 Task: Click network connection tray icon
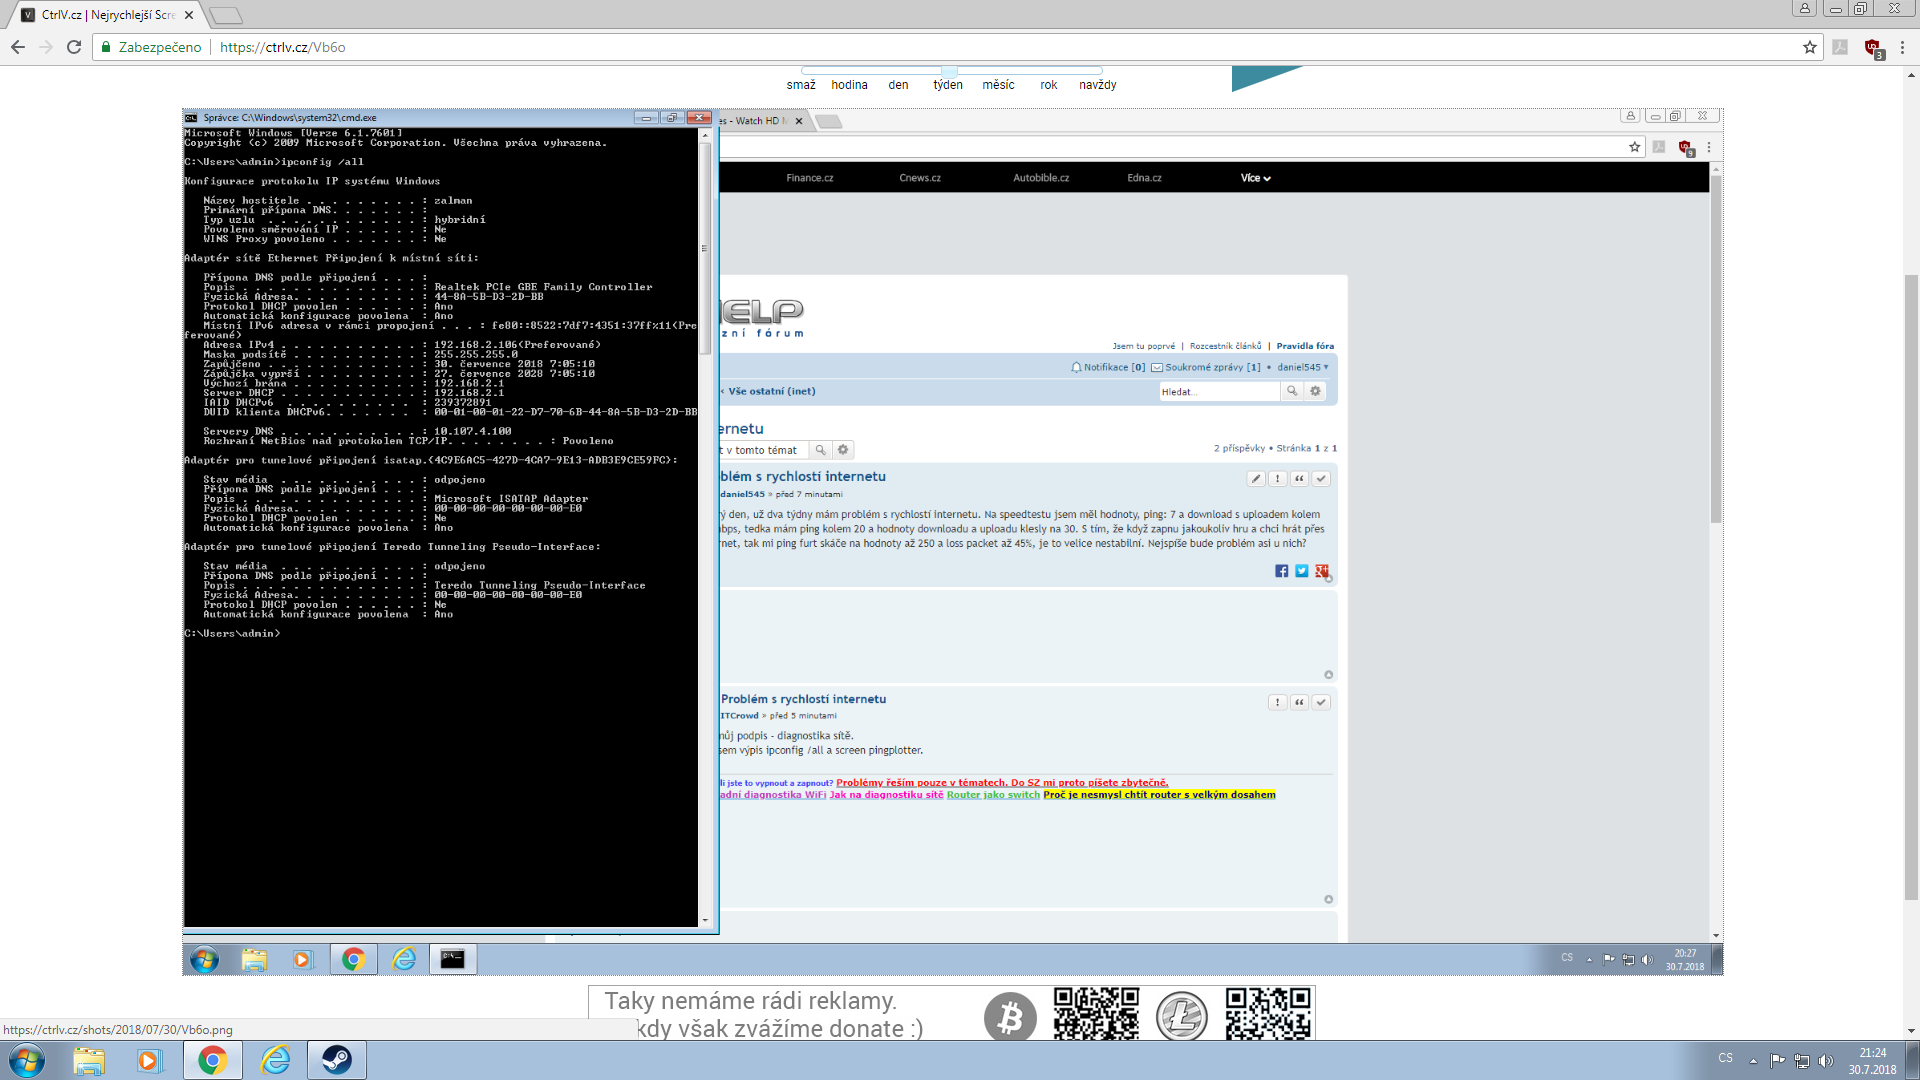pyautogui.click(x=1801, y=1060)
